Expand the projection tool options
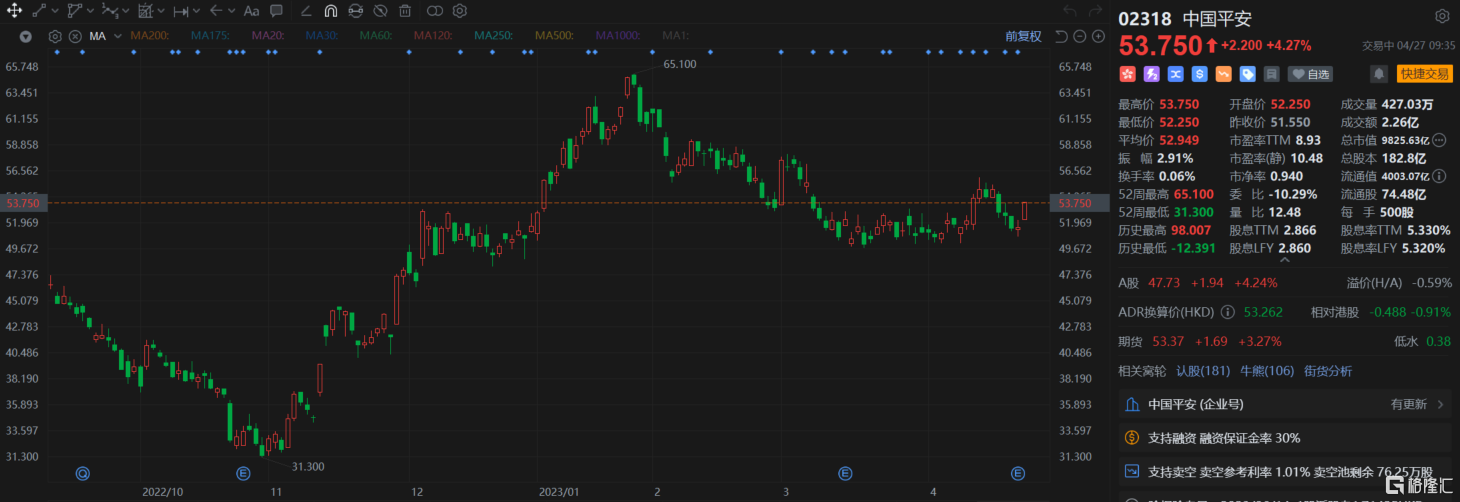 pyautogui.click(x=161, y=12)
